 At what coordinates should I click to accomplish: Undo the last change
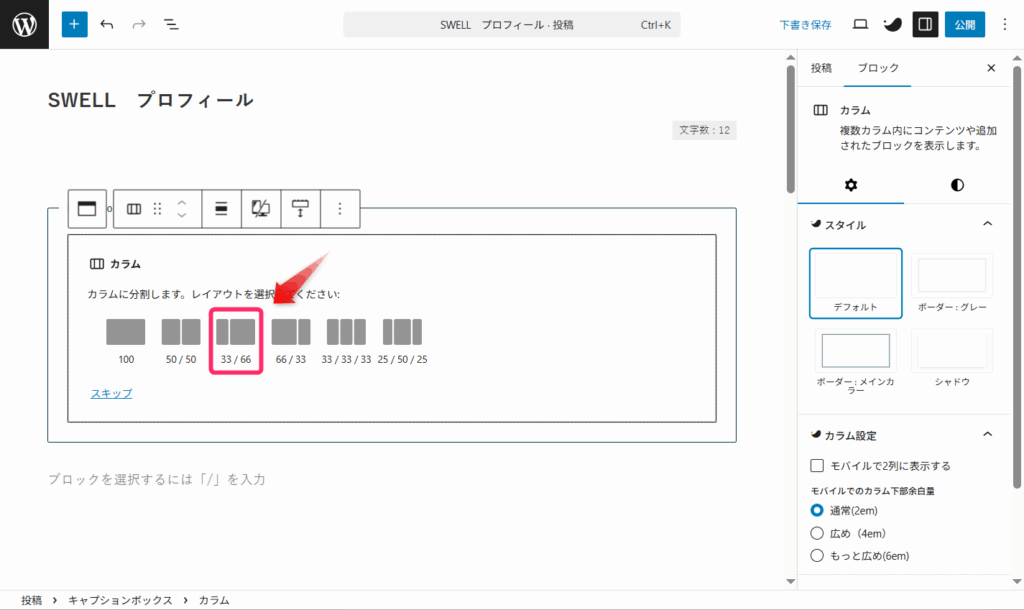pyautogui.click(x=106, y=24)
